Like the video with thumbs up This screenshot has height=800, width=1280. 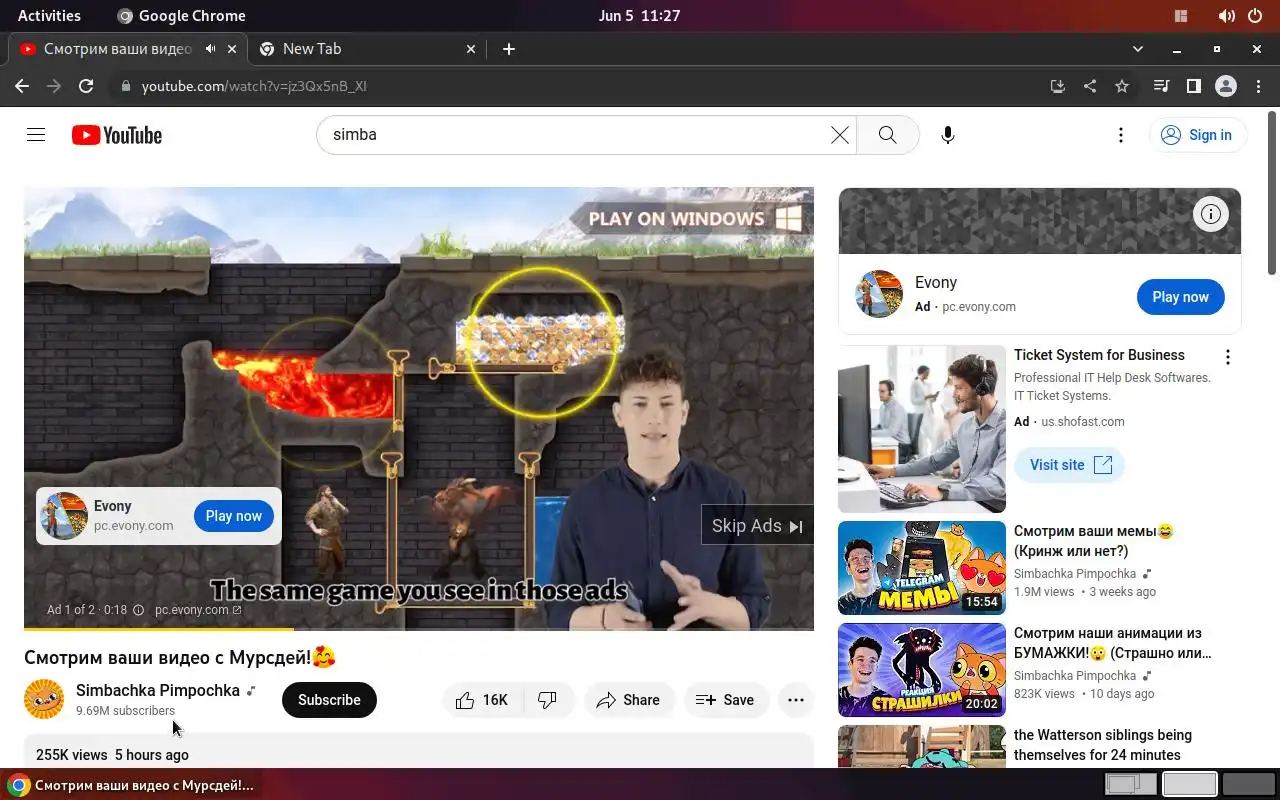pos(482,700)
